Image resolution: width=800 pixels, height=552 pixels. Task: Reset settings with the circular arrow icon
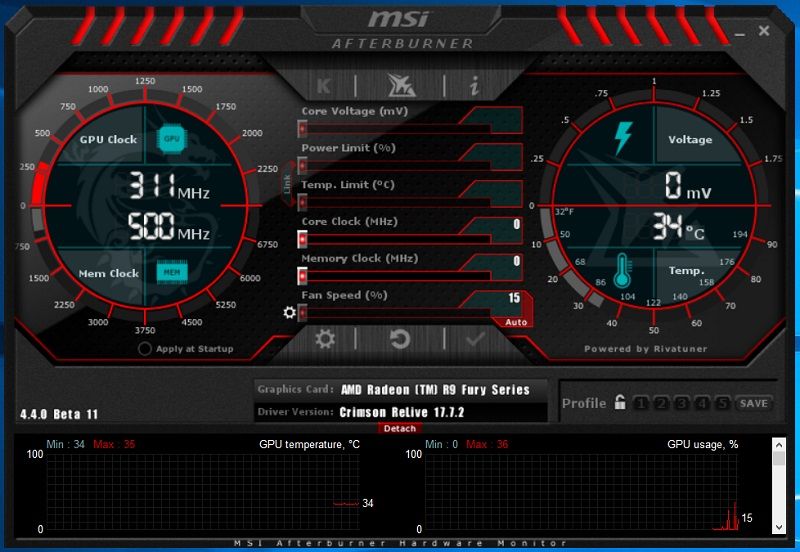click(x=400, y=339)
